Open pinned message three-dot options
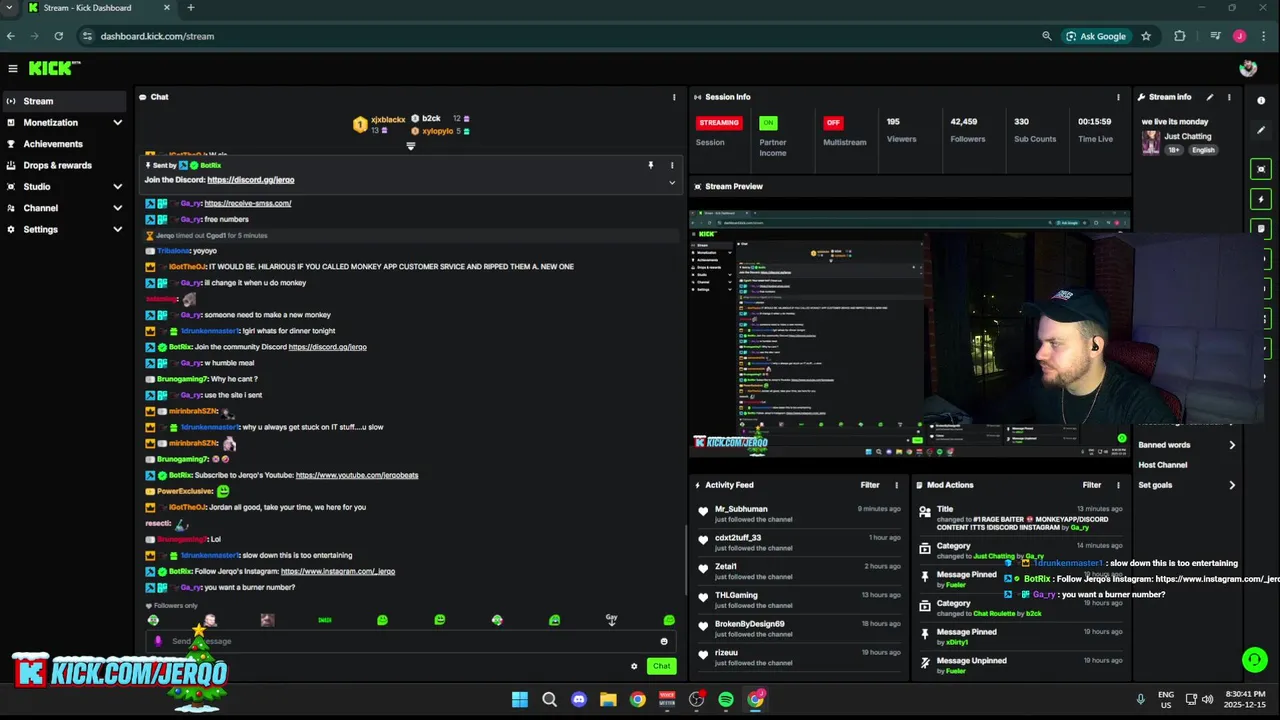Screen dimensions: 1280x720 tap(672, 165)
